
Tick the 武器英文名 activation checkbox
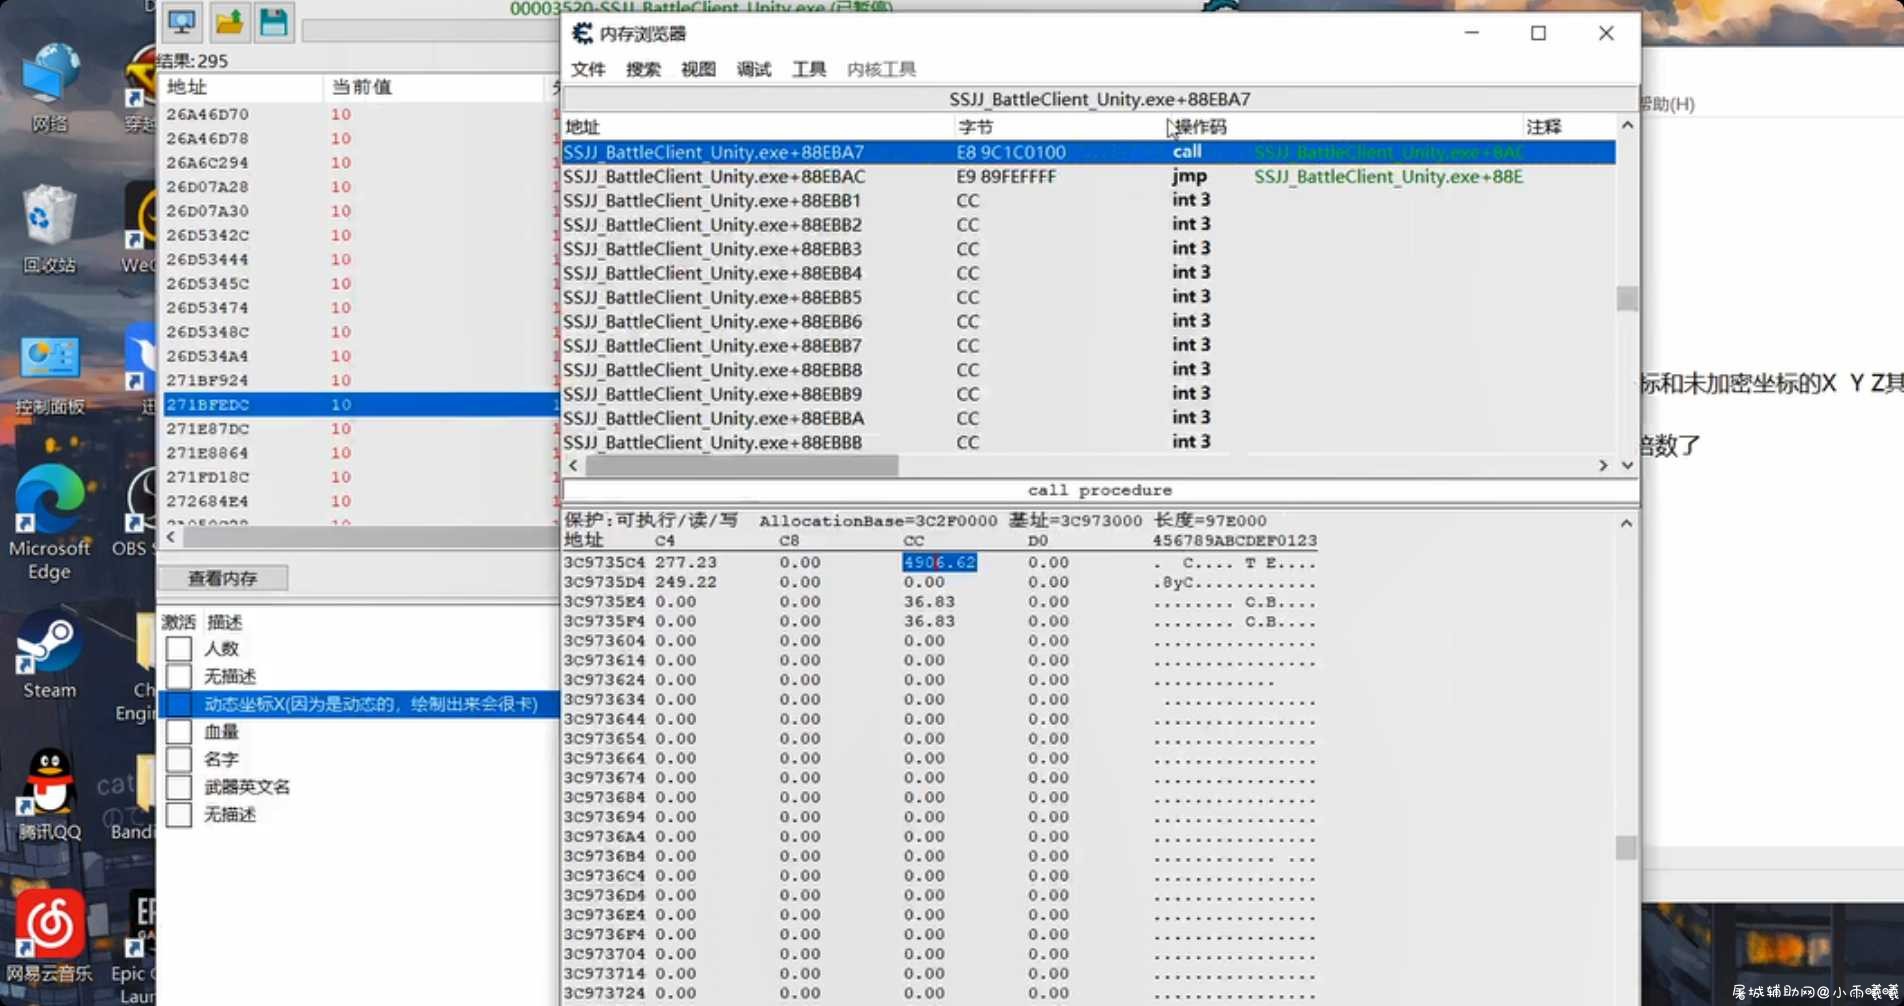point(179,787)
